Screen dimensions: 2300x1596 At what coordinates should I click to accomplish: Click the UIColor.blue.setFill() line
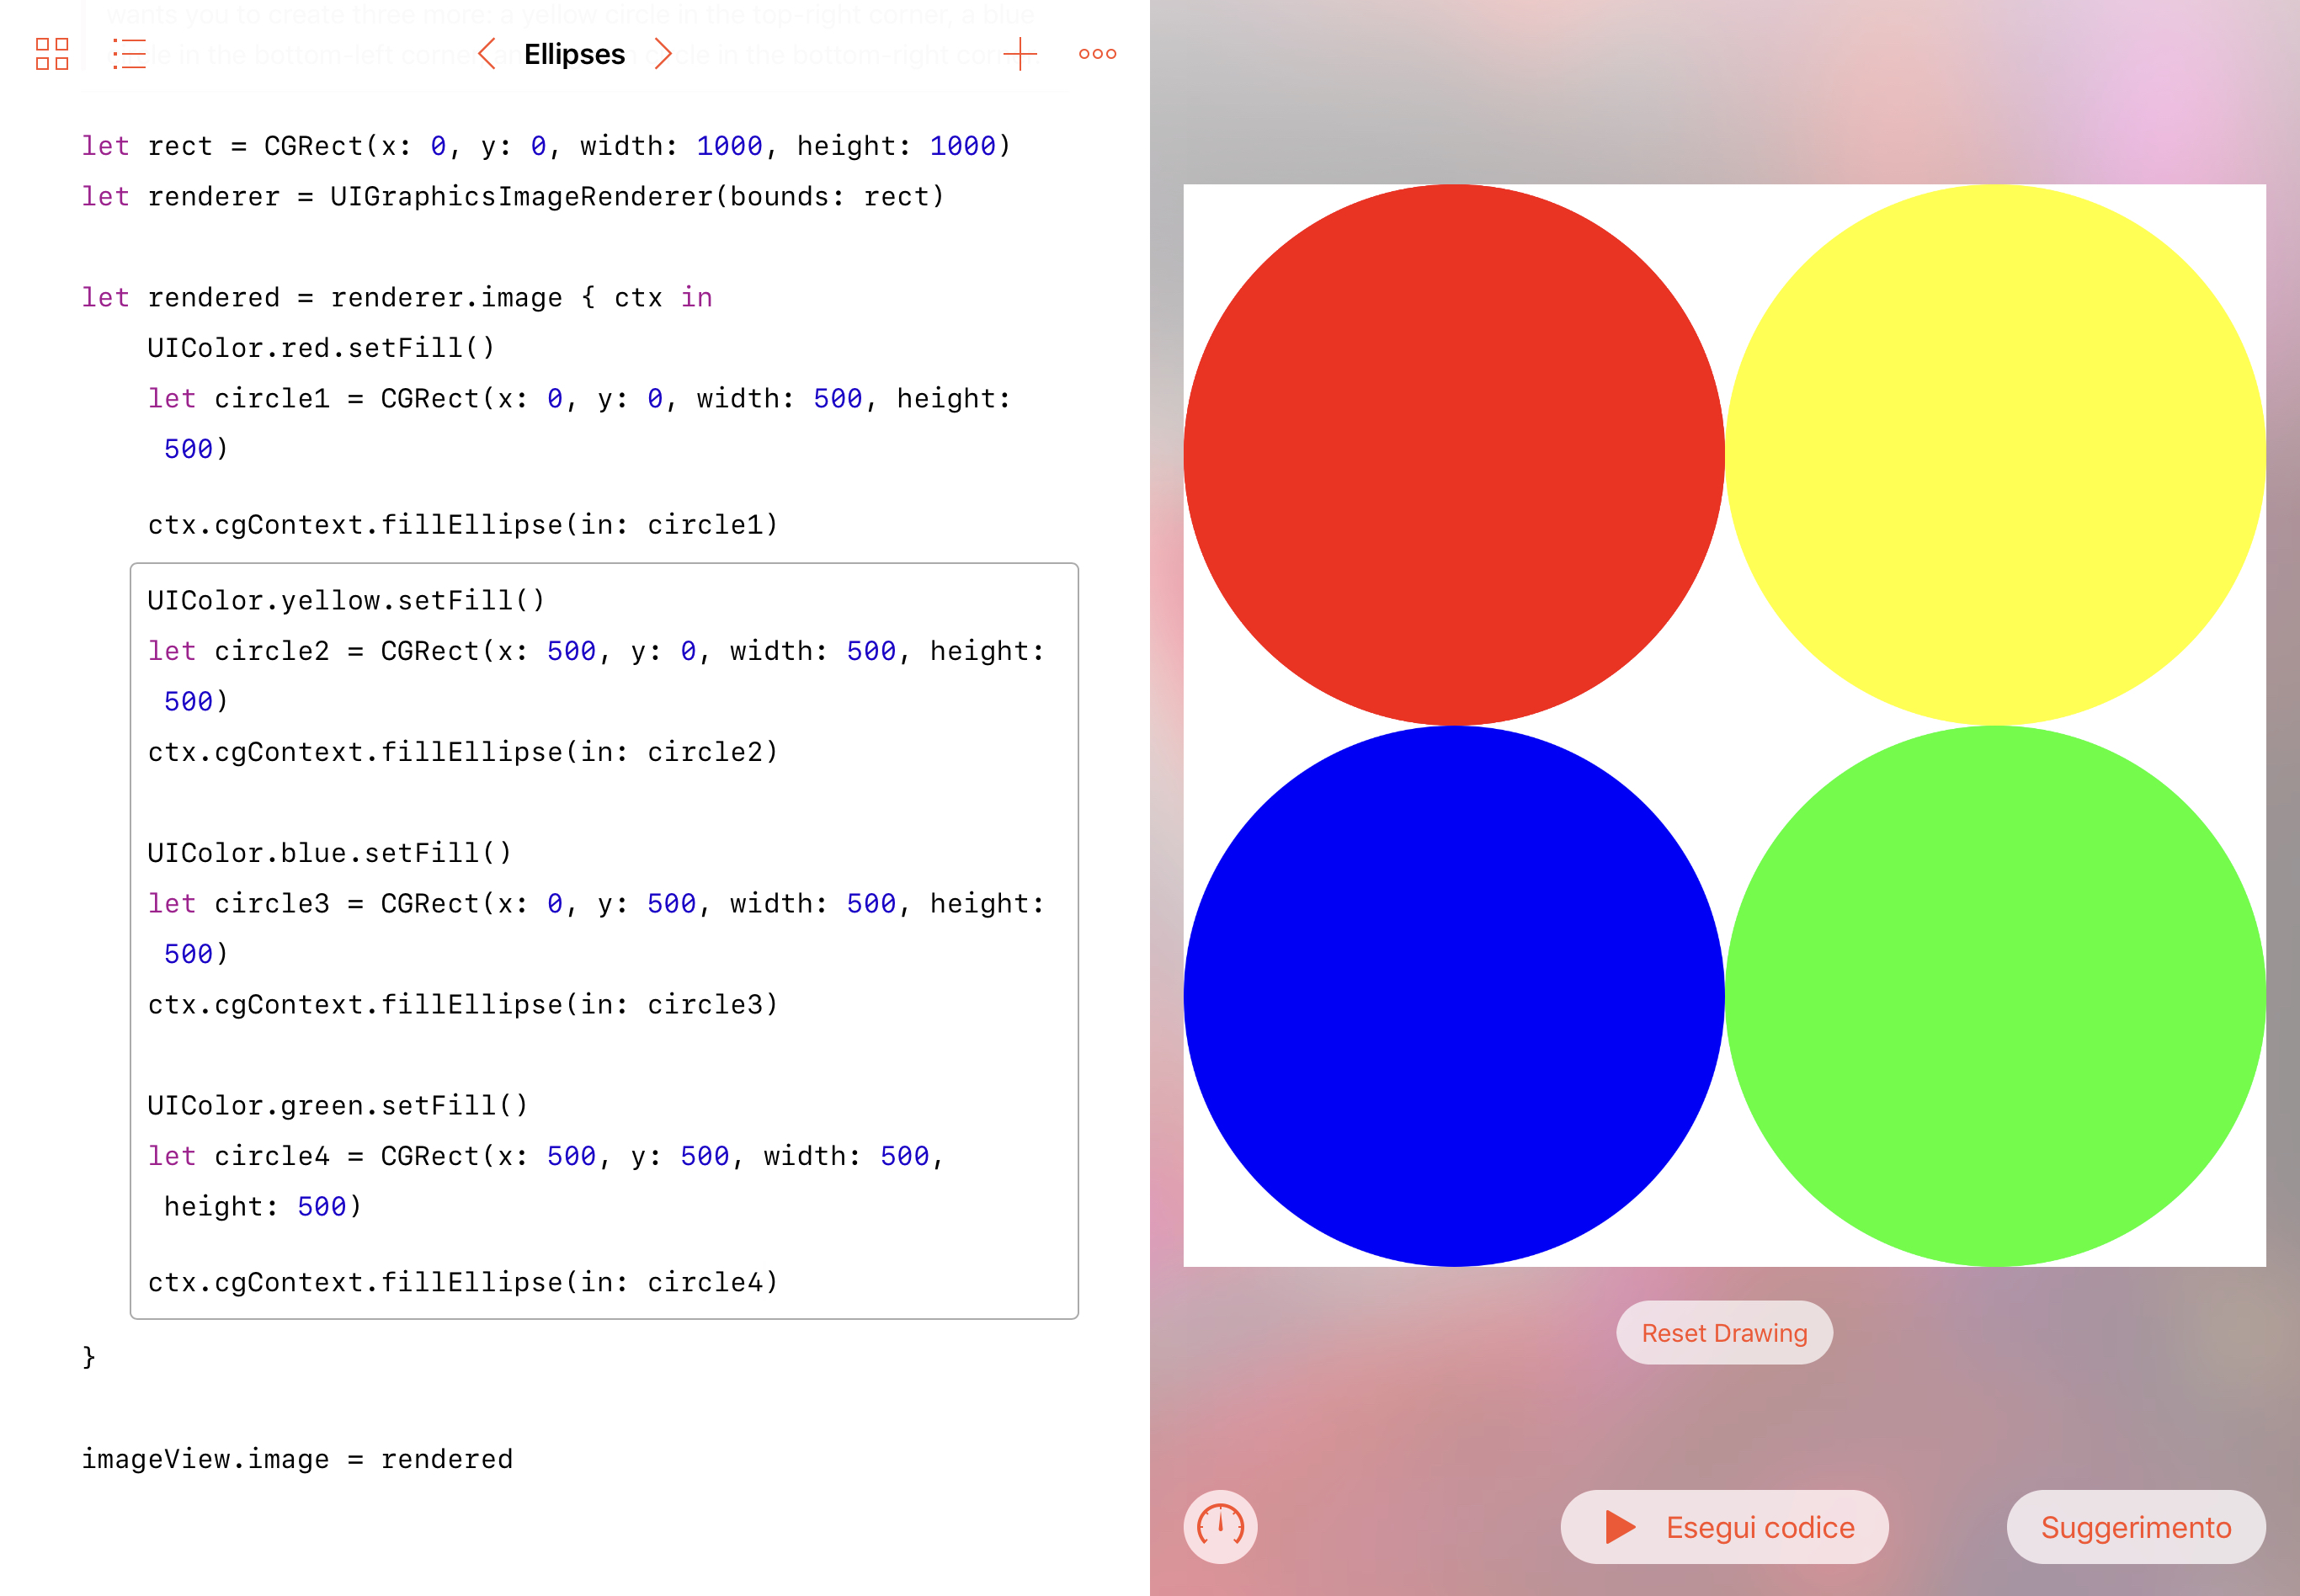pyautogui.click(x=329, y=853)
